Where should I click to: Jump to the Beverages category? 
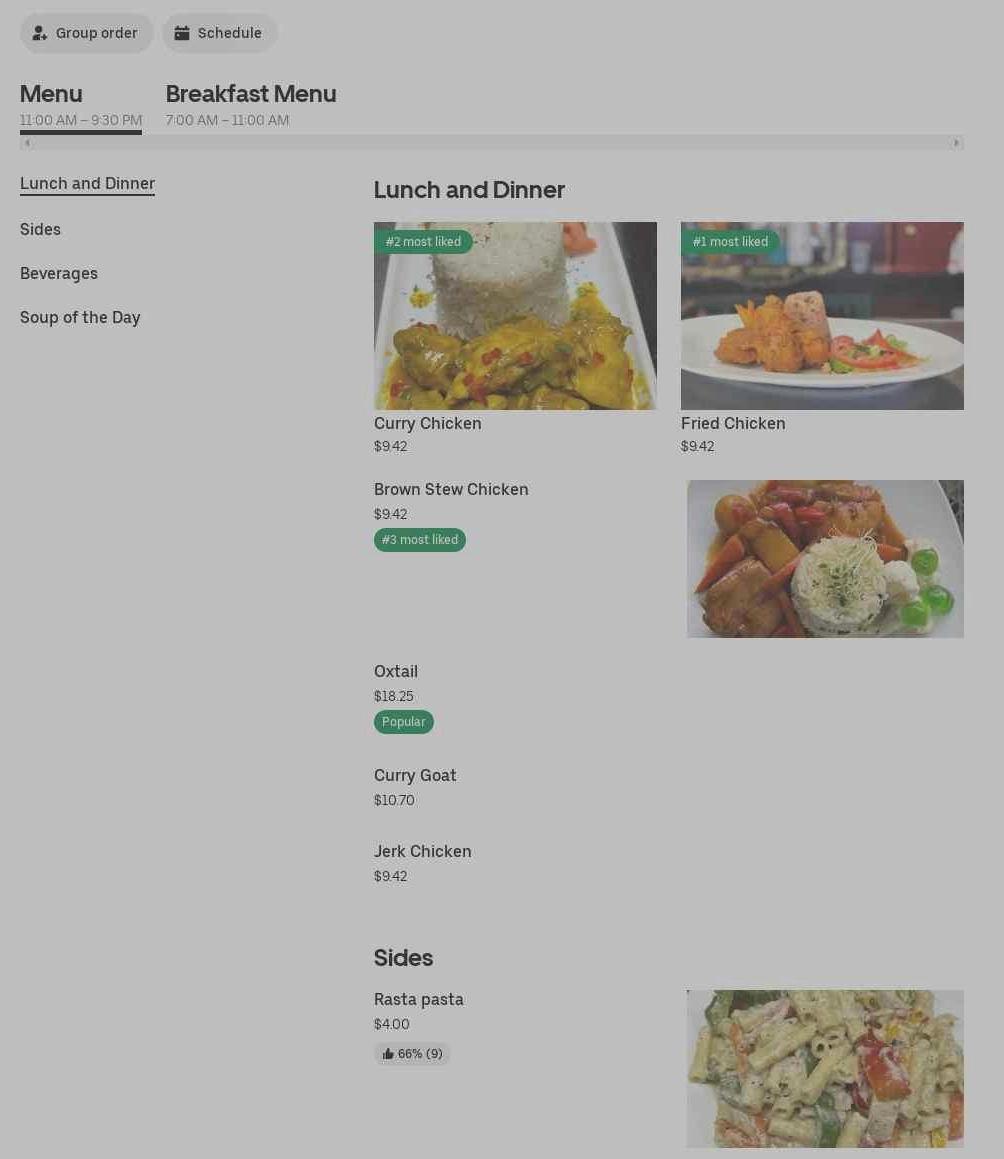(58, 273)
